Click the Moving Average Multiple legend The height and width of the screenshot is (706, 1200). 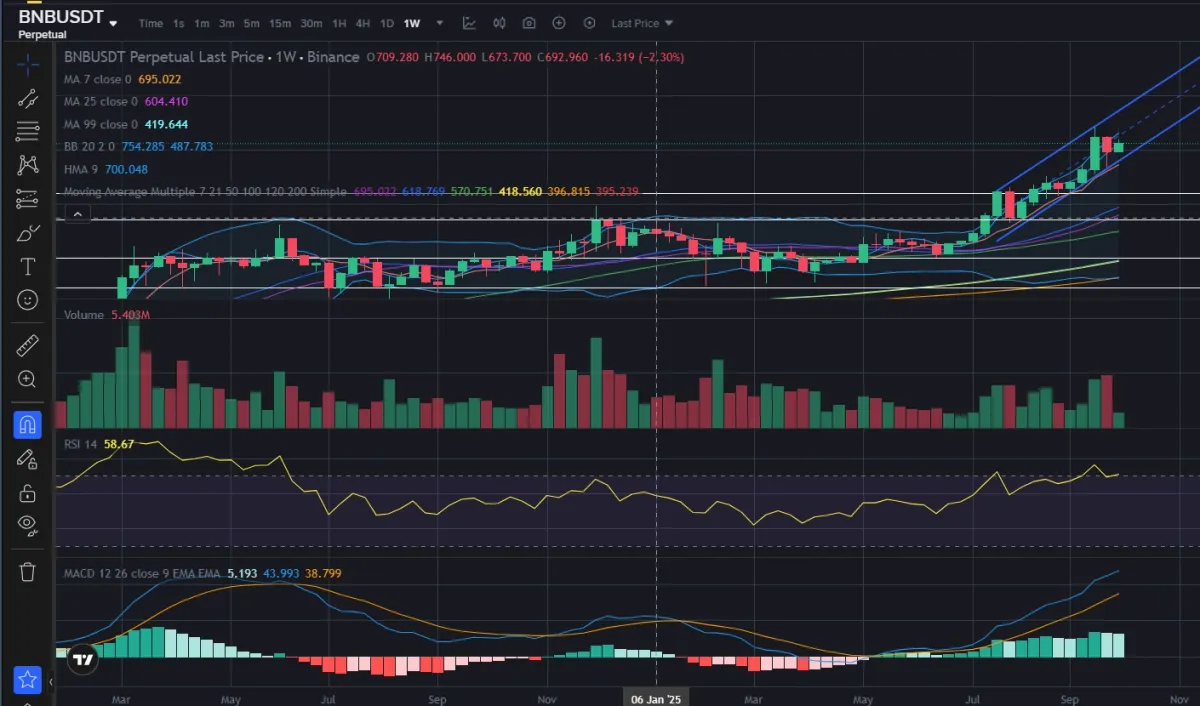(x=205, y=191)
